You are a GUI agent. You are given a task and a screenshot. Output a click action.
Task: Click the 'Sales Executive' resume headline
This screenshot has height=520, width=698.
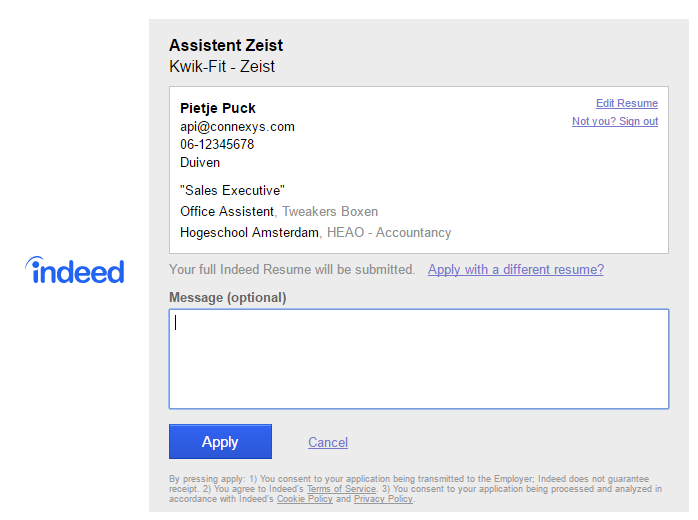click(x=232, y=191)
